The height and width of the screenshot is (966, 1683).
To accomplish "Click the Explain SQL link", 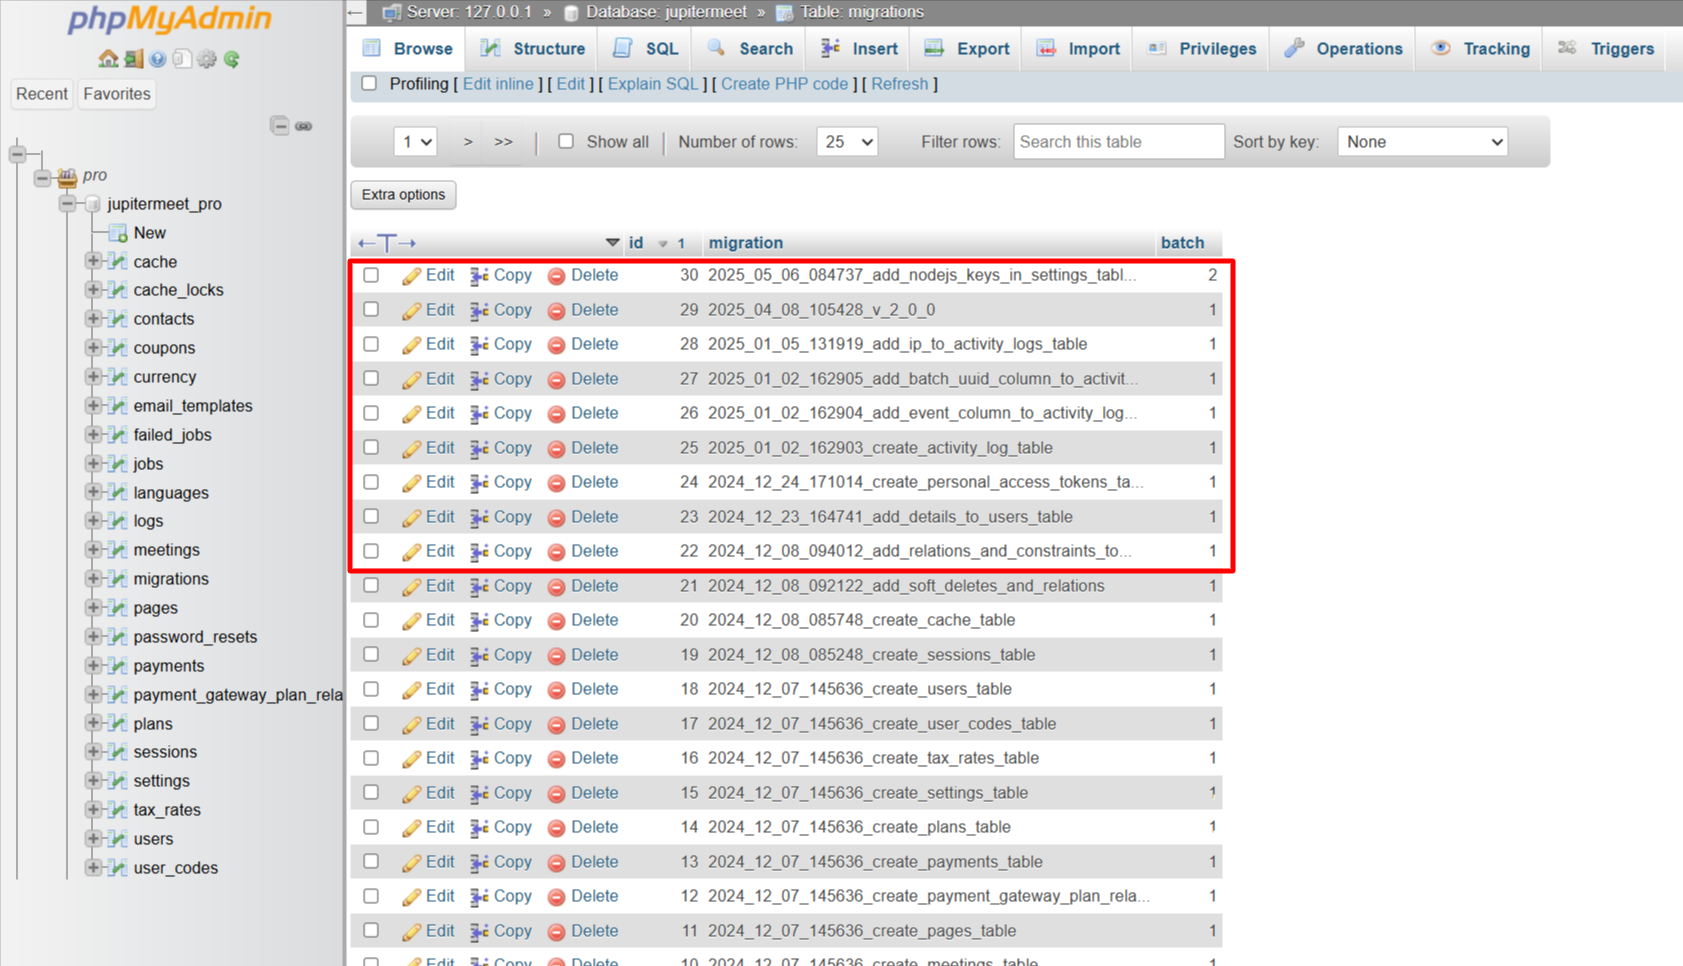I will (x=652, y=84).
